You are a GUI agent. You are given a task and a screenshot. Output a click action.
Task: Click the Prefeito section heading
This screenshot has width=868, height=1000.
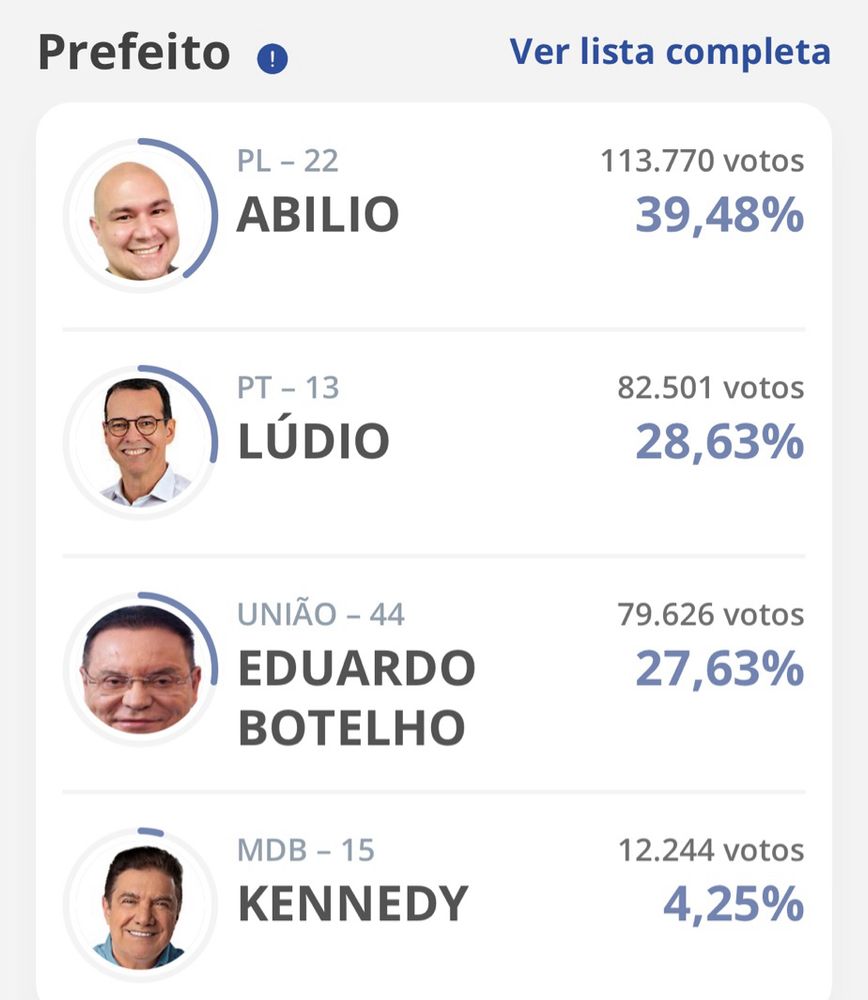pos(134,53)
